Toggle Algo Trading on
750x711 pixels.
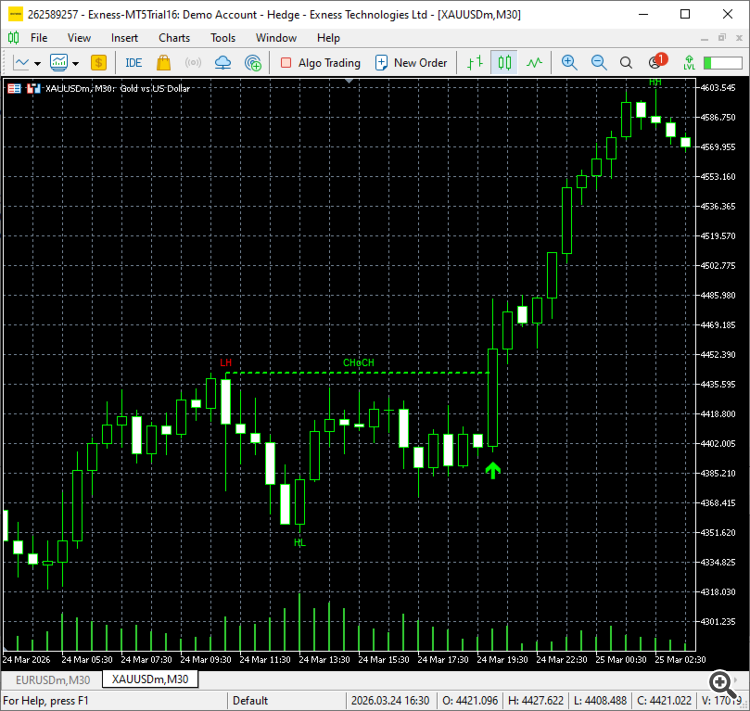(x=320, y=63)
